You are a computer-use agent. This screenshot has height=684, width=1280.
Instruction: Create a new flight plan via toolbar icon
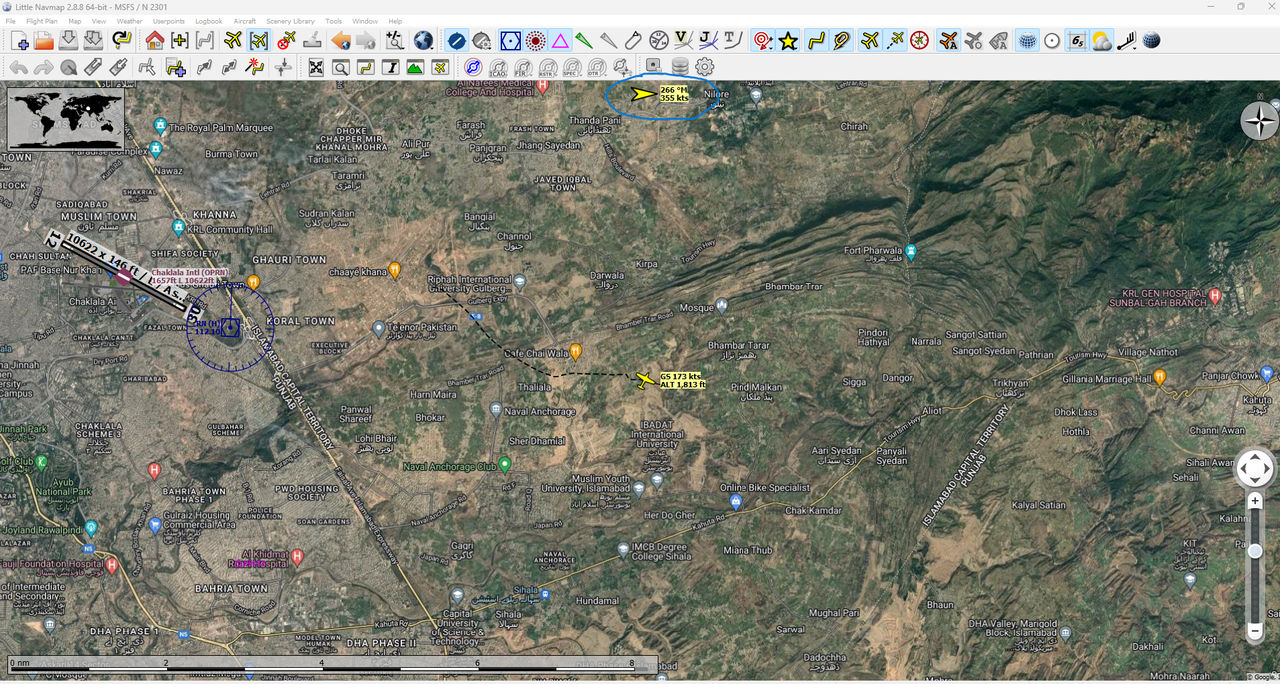19,41
